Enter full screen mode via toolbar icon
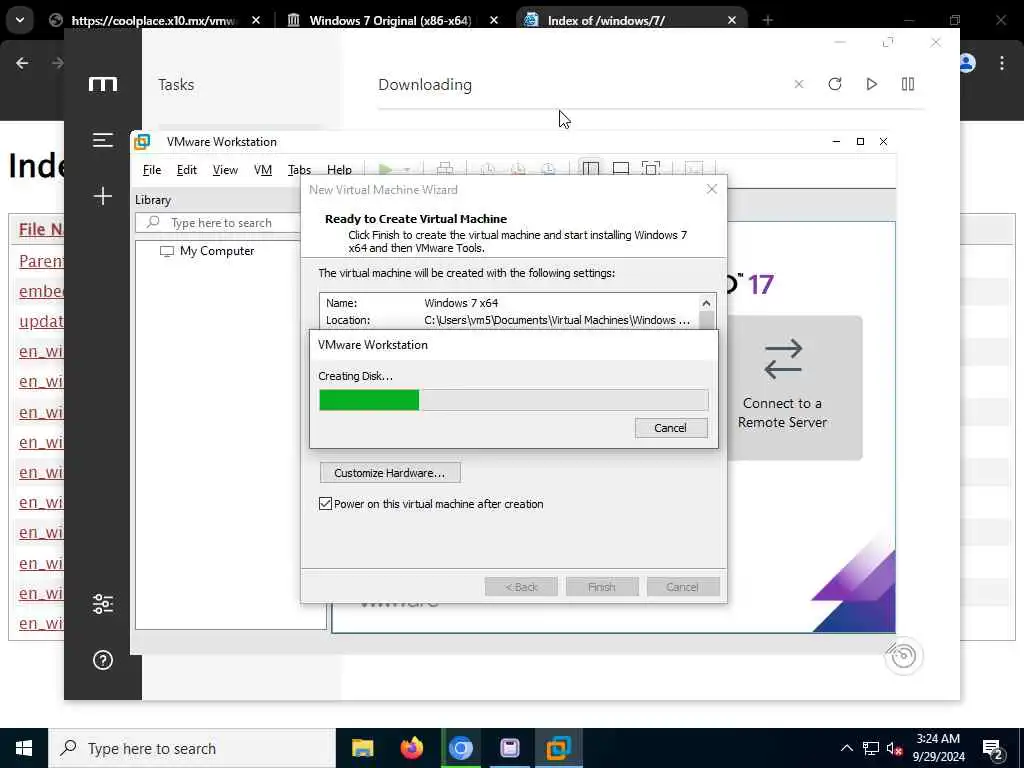The height and width of the screenshot is (768, 1024). (651, 169)
